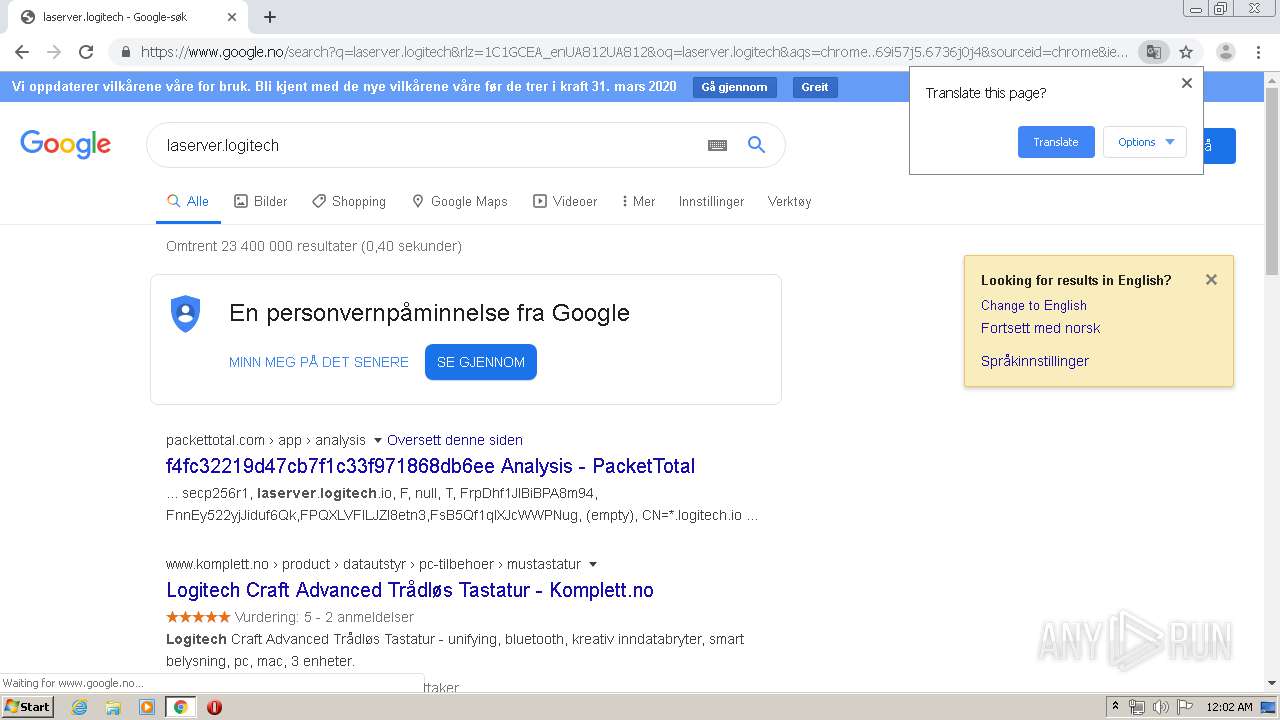Open the Options dropdown in translate popup
1280x720 pixels.
(1145, 142)
